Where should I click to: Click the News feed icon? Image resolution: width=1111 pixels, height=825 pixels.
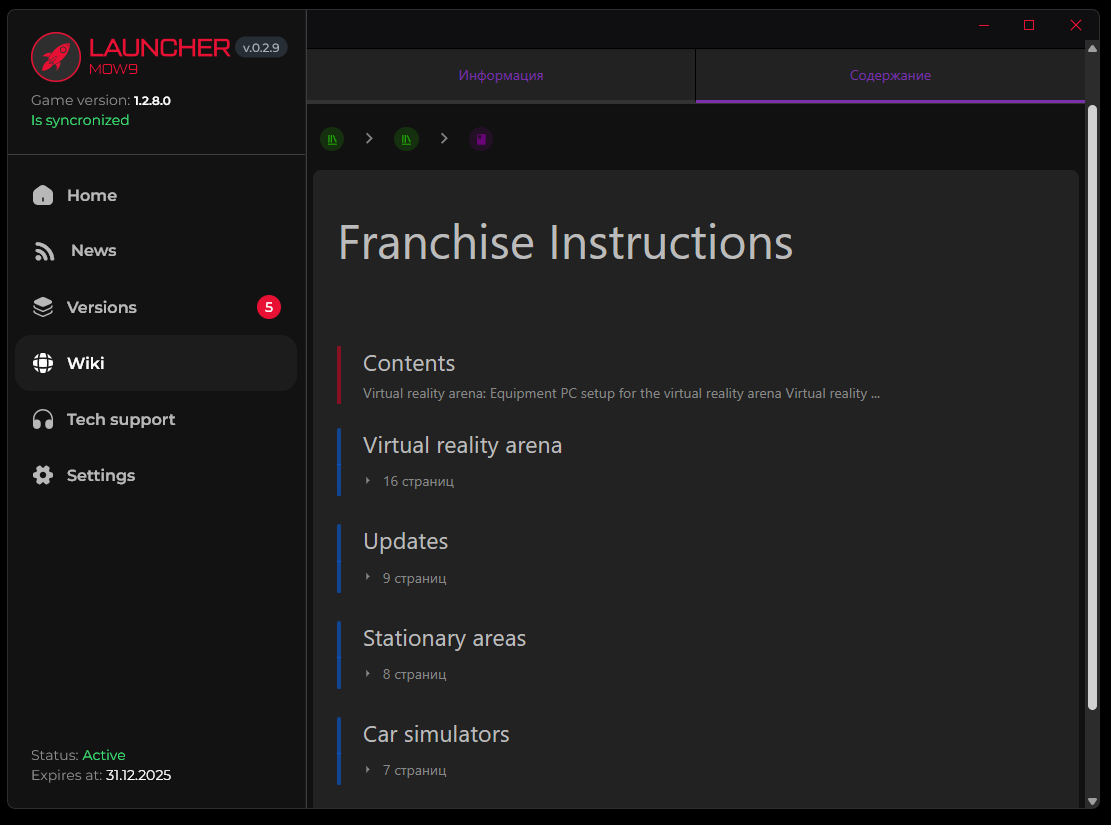click(44, 251)
